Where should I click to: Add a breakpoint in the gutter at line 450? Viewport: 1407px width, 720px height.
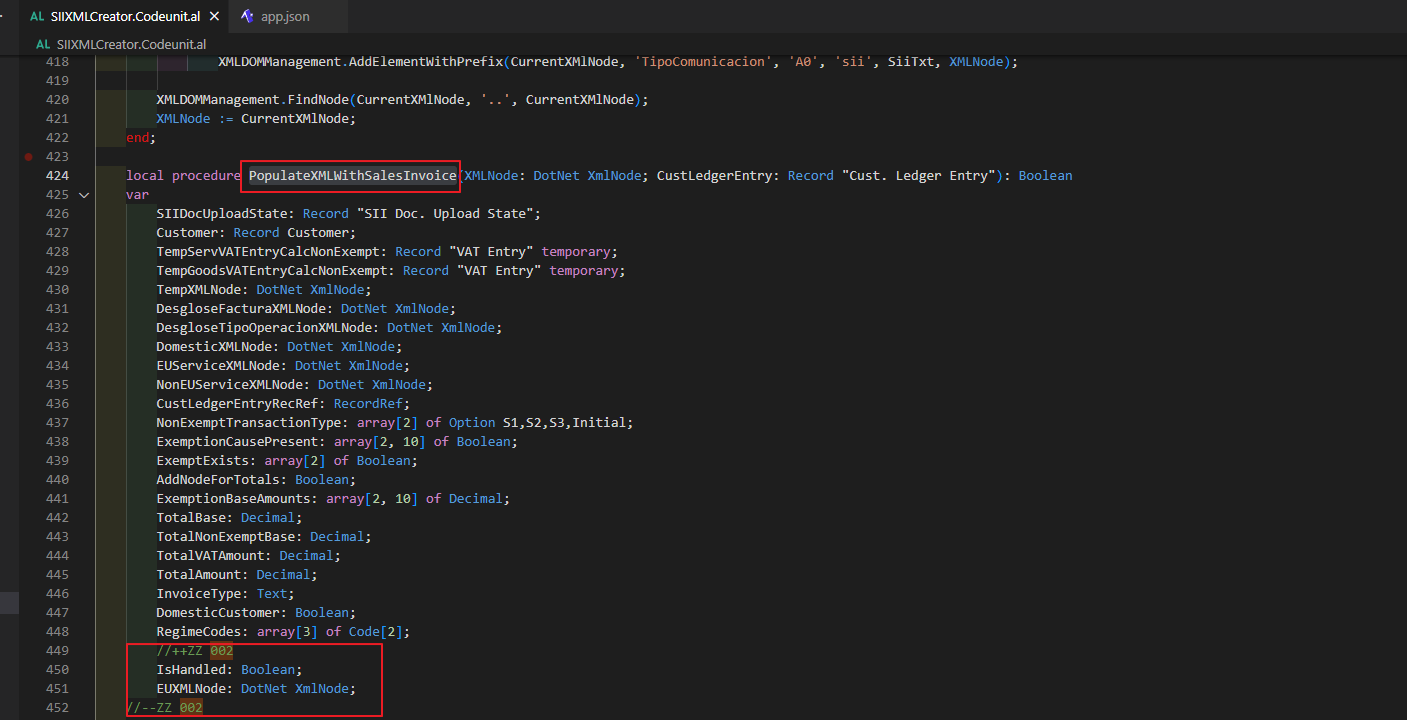[29, 669]
